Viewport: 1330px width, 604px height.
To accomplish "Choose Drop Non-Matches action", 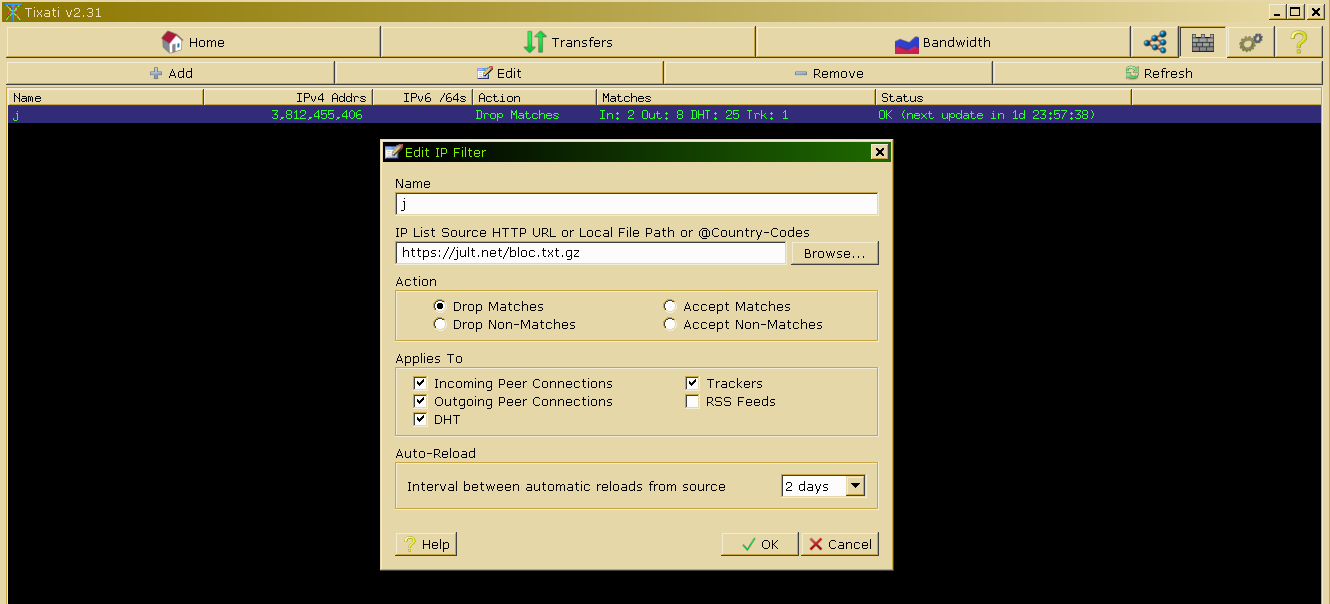I will (x=440, y=325).
